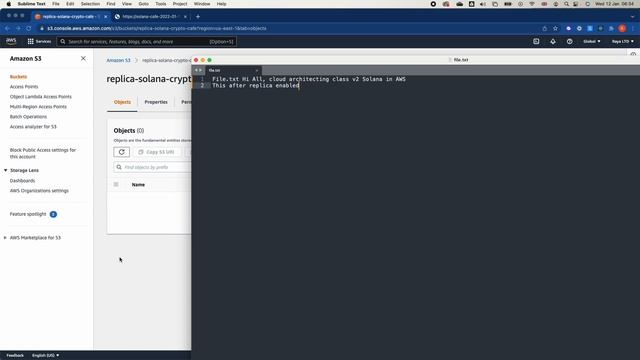640x360 pixels.
Task: Click the extensions puzzle icon
Action: pyautogui.click(x=611, y=28)
